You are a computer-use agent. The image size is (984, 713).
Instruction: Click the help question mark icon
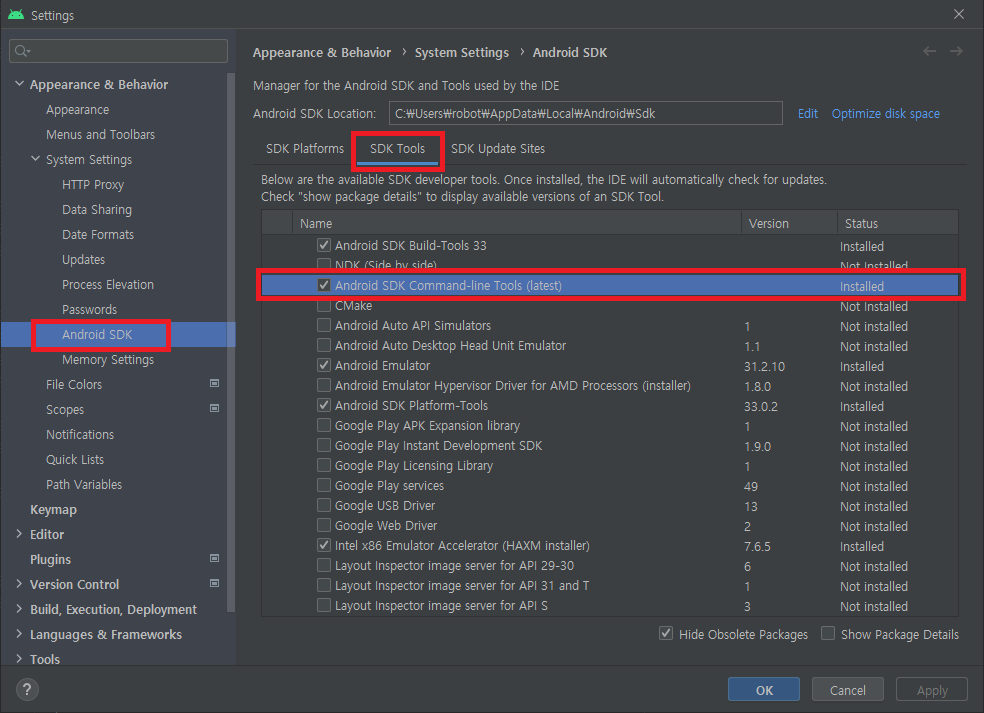(27, 690)
